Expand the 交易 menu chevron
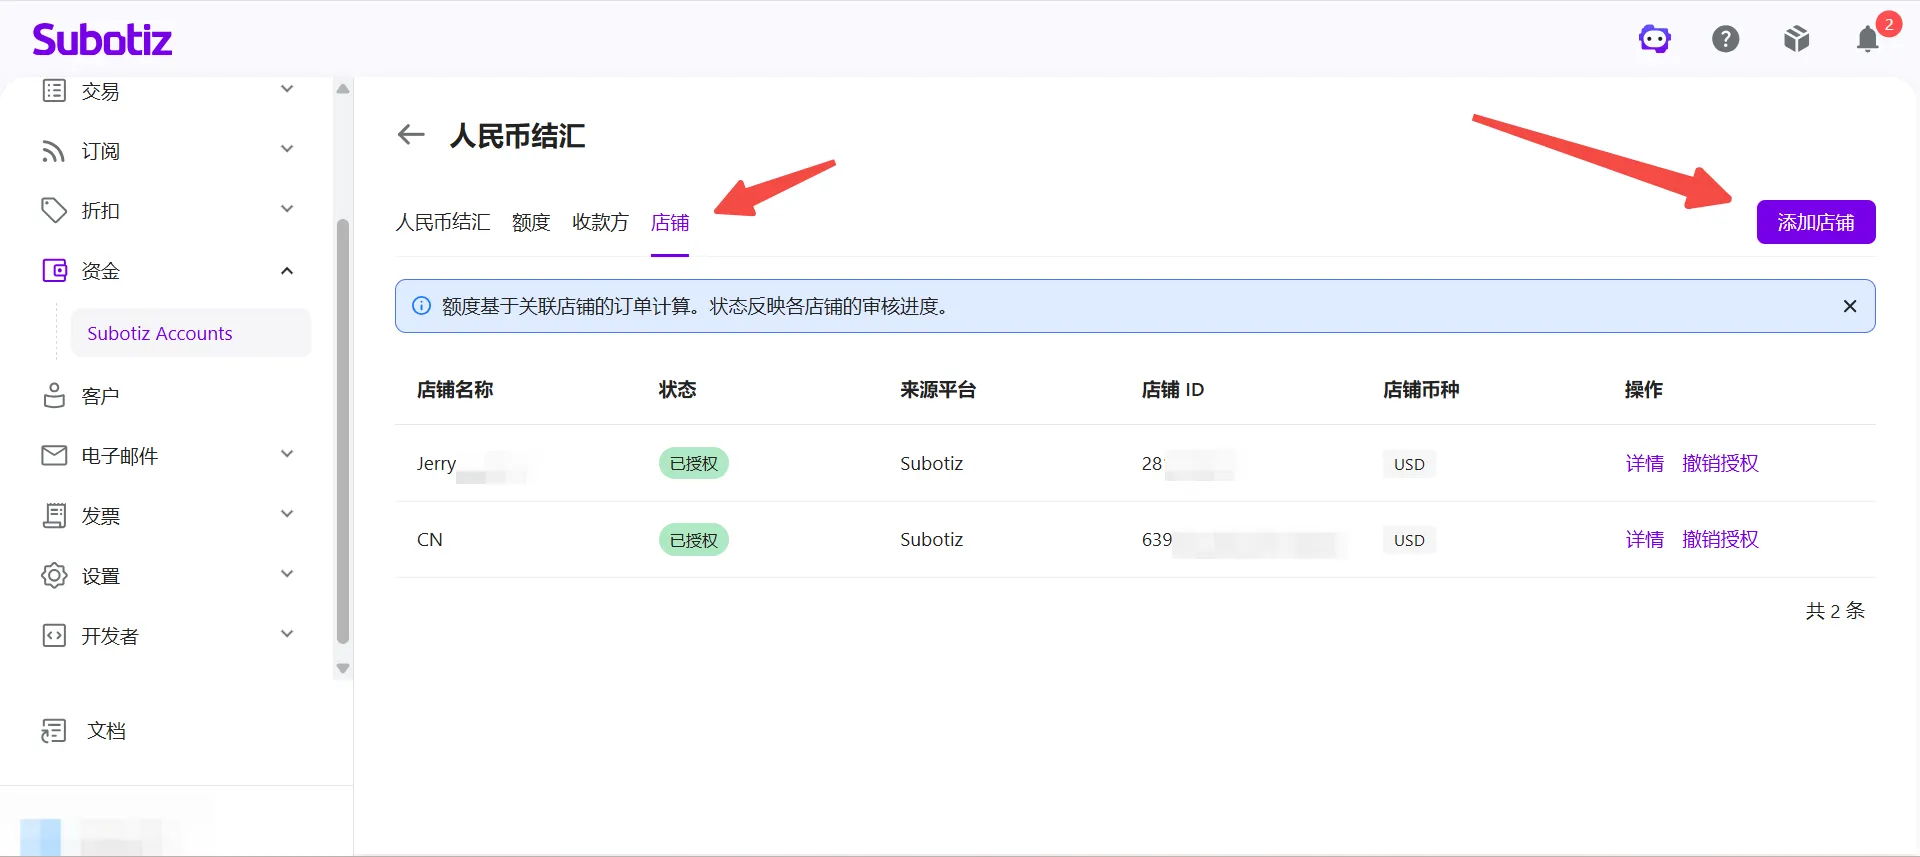Image resolution: width=1920 pixels, height=857 pixels. tap(287, 89)
